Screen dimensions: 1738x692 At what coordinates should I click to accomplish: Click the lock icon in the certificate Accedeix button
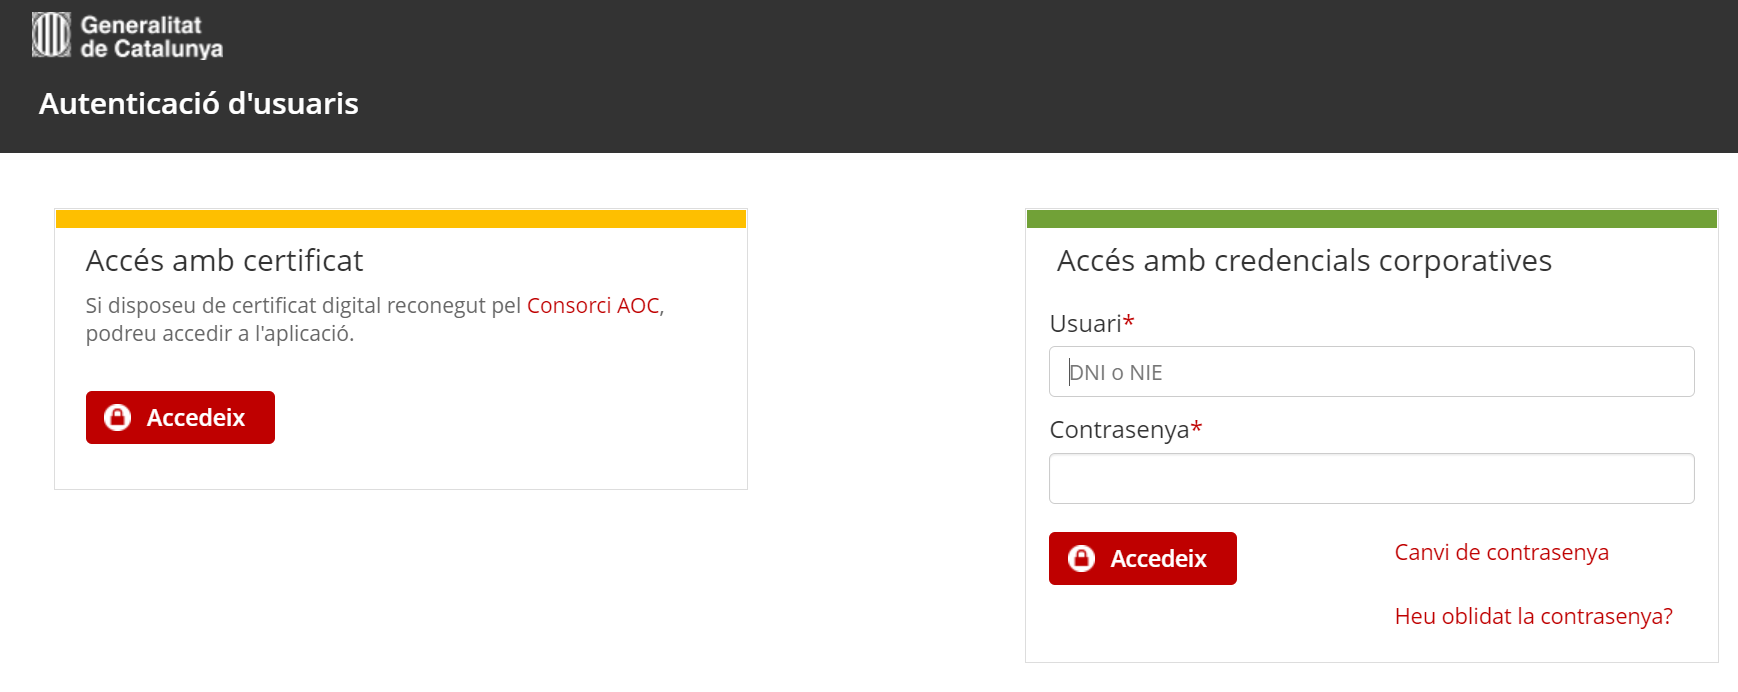pos(118,417)
